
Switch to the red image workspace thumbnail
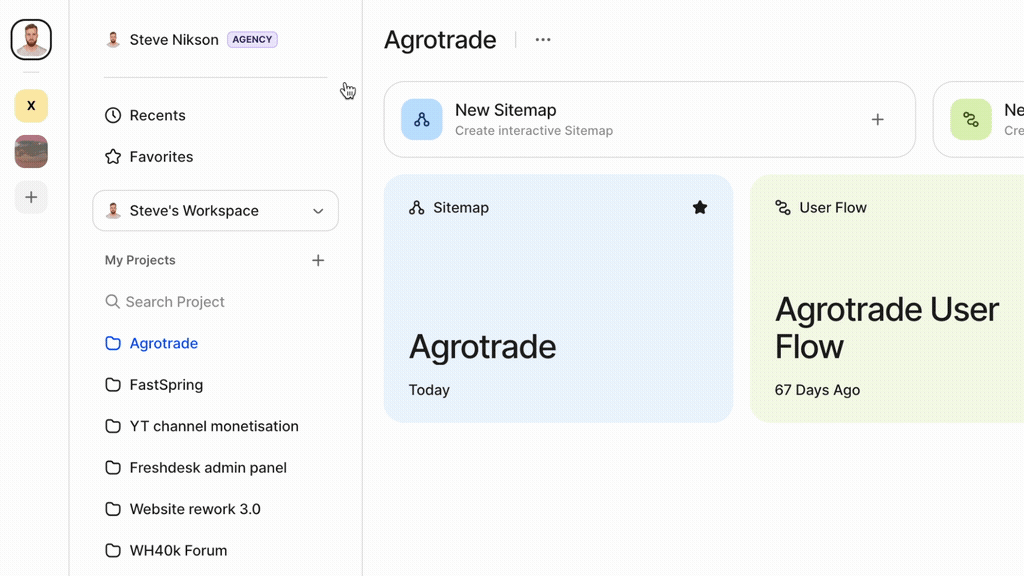point(31,152)
